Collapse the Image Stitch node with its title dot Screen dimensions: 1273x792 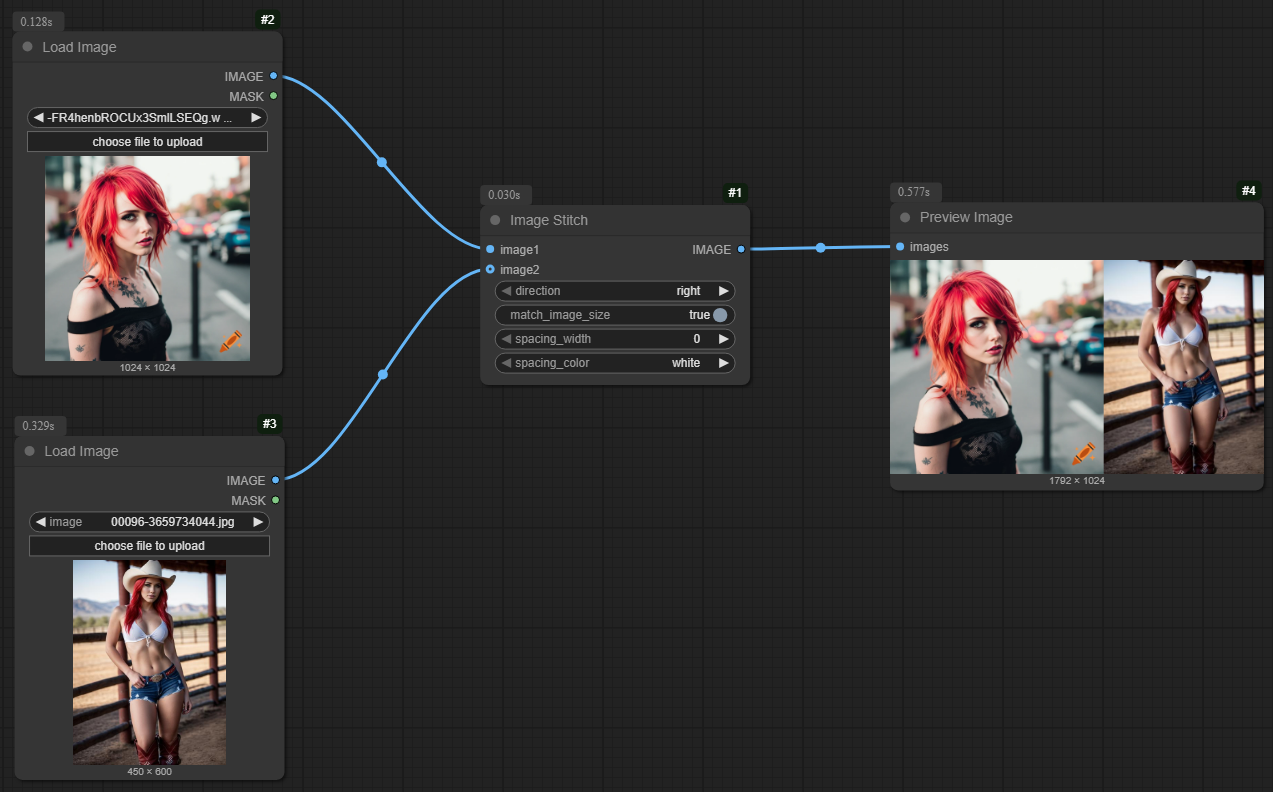(x=495, y=220)
